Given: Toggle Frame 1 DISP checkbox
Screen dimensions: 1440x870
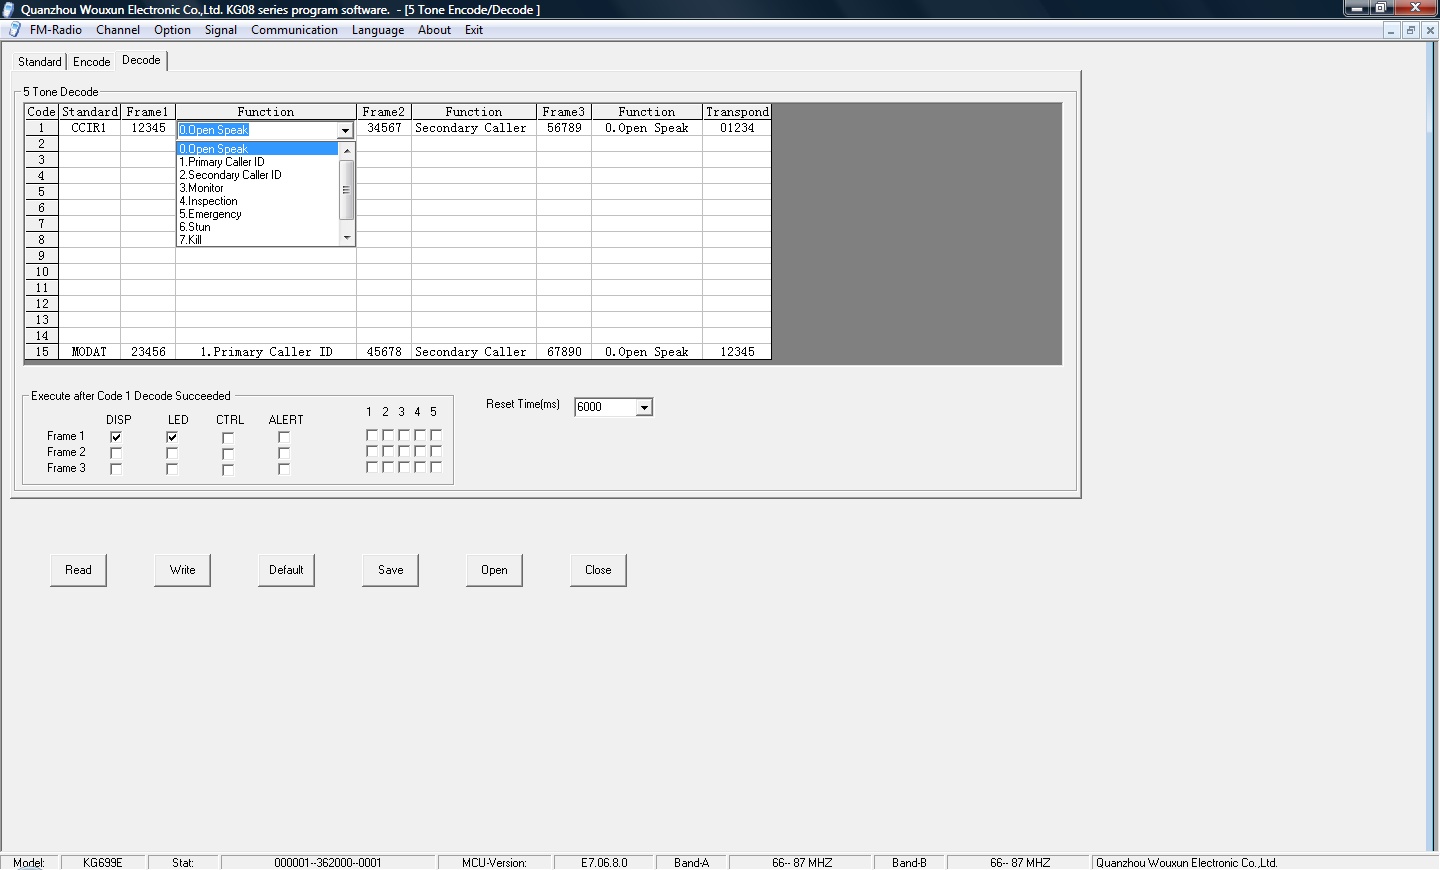Looking at the screenshot, I should pos(116,437).
